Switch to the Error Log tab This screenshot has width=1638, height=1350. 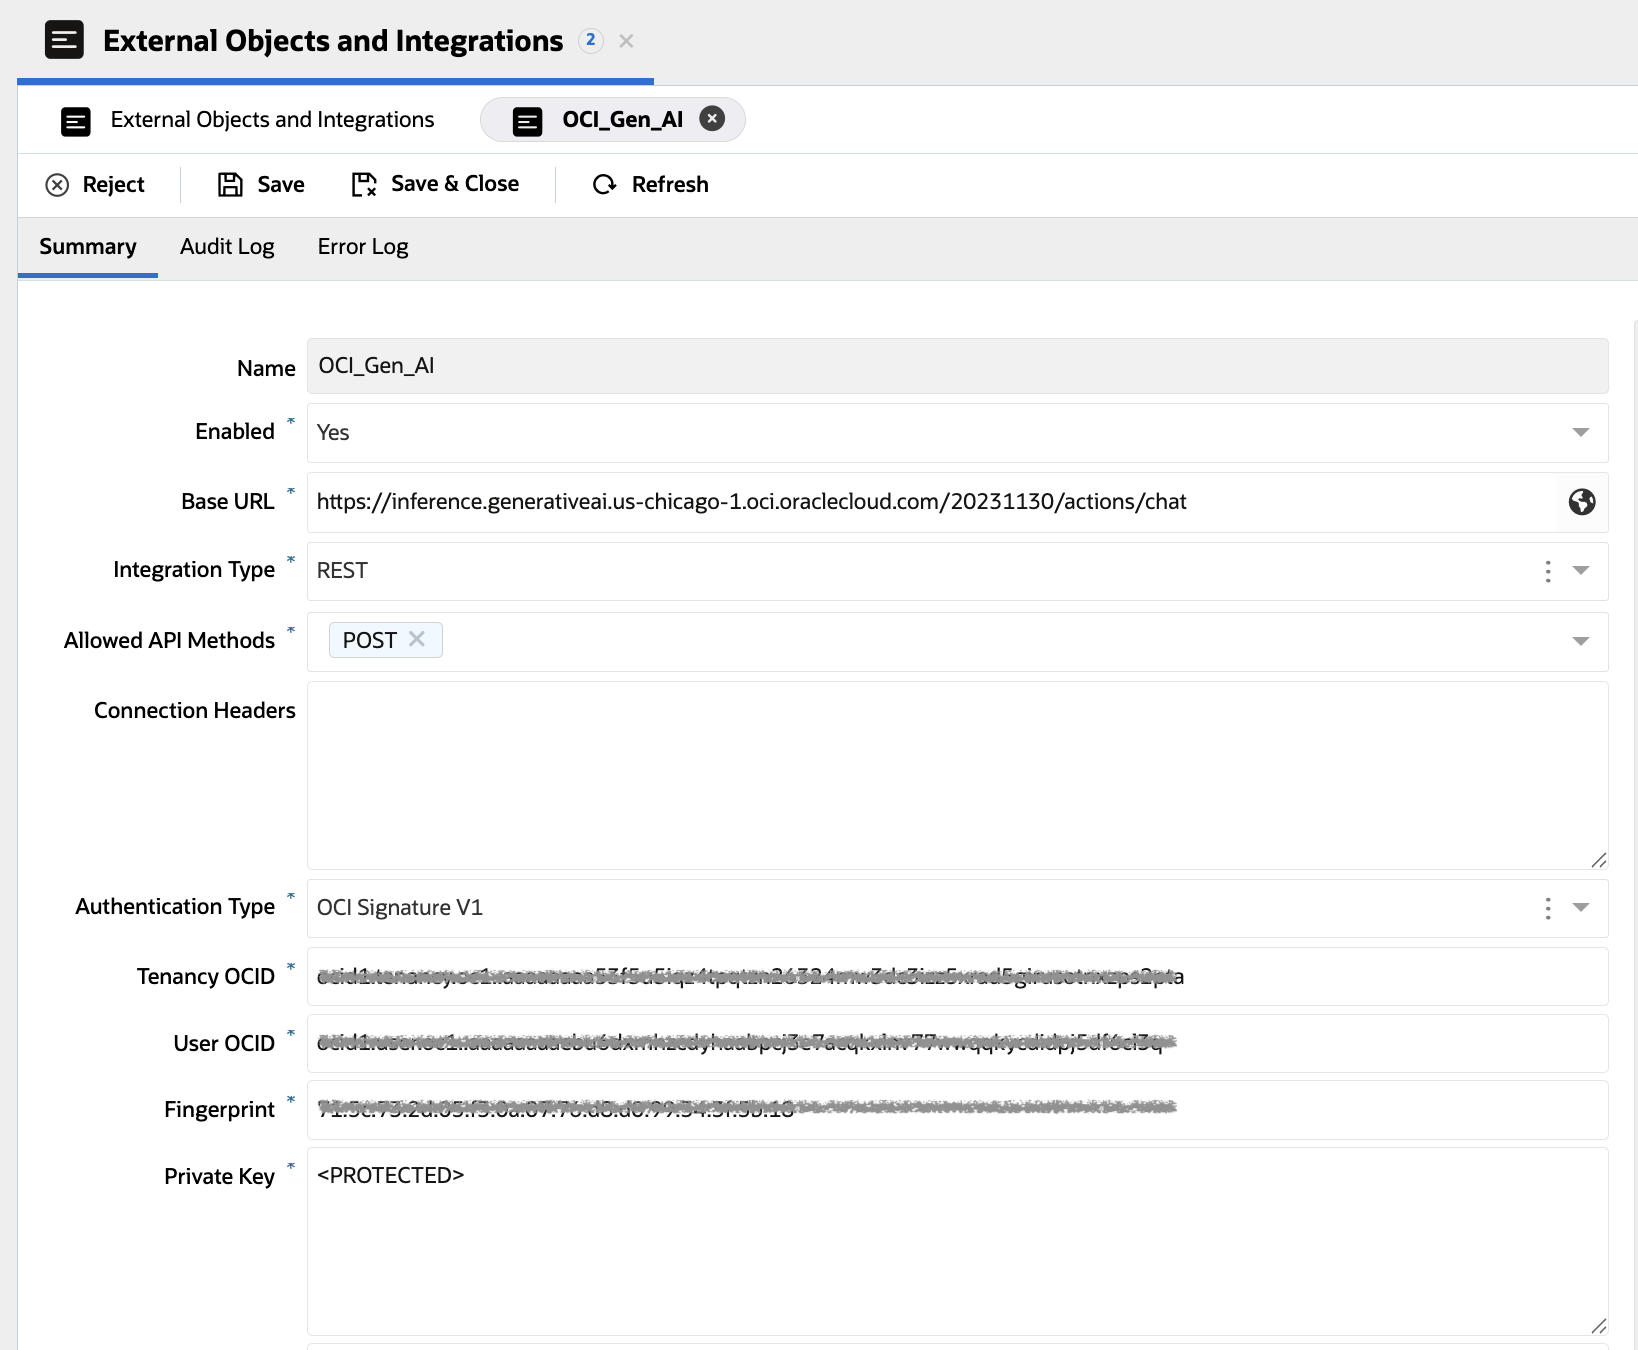point(363,247)
